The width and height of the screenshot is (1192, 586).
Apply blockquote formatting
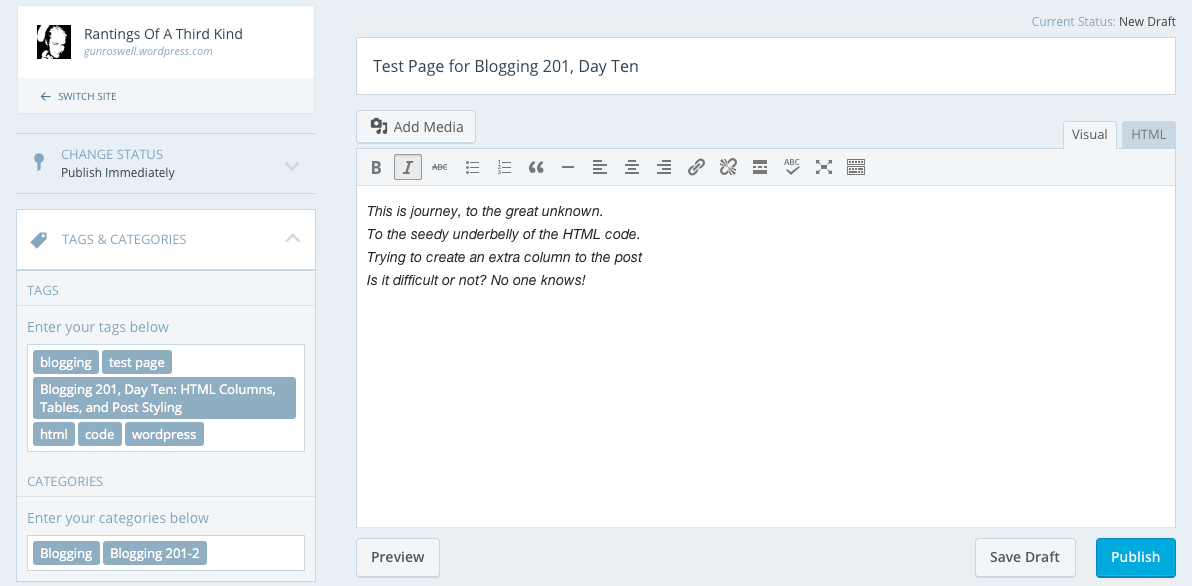point(536,168)
